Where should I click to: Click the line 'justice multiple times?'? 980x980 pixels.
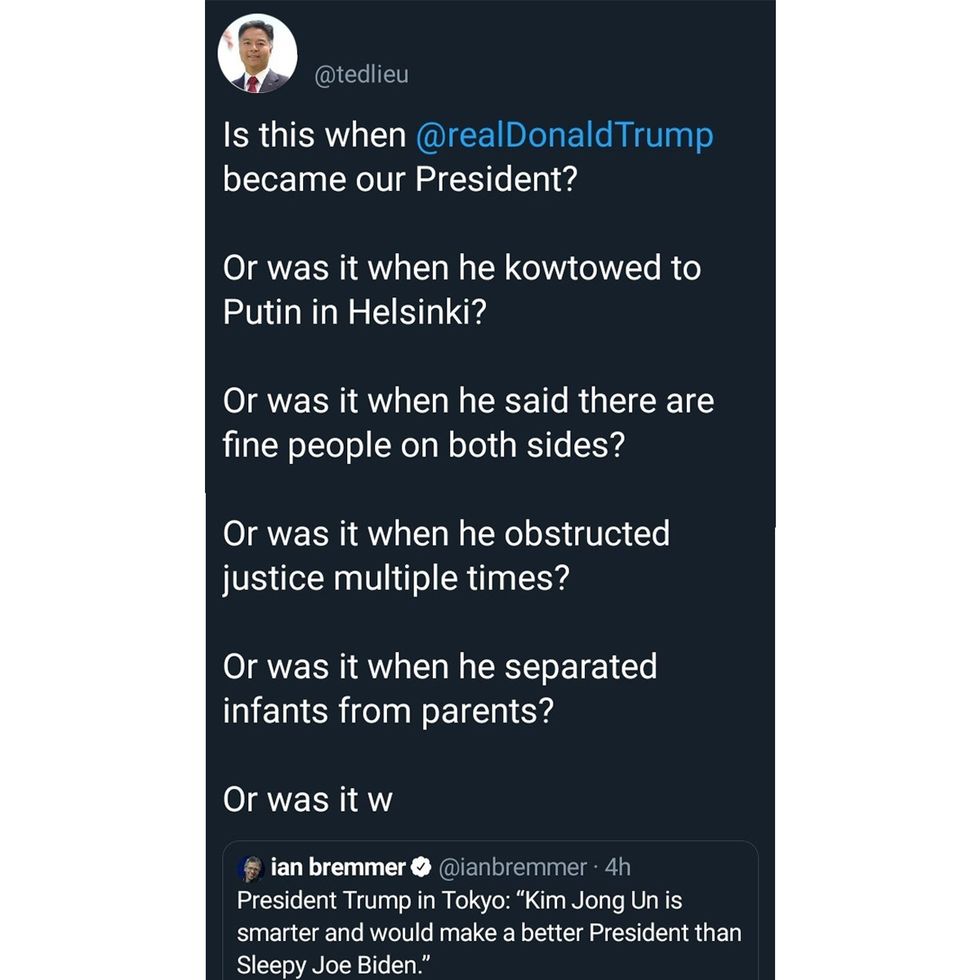396,578
